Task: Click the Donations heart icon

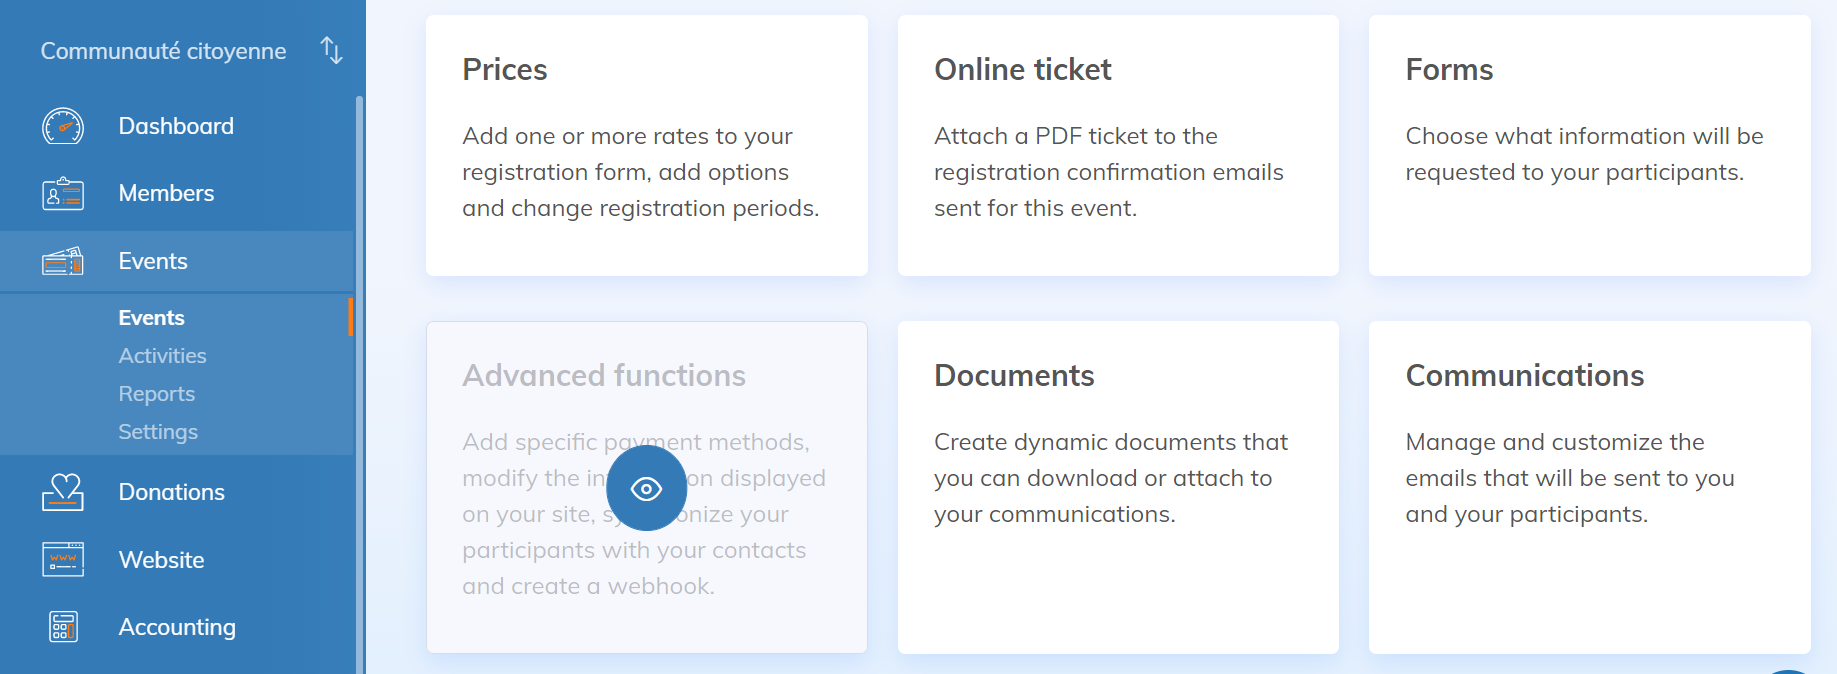Action: (63, 492)
